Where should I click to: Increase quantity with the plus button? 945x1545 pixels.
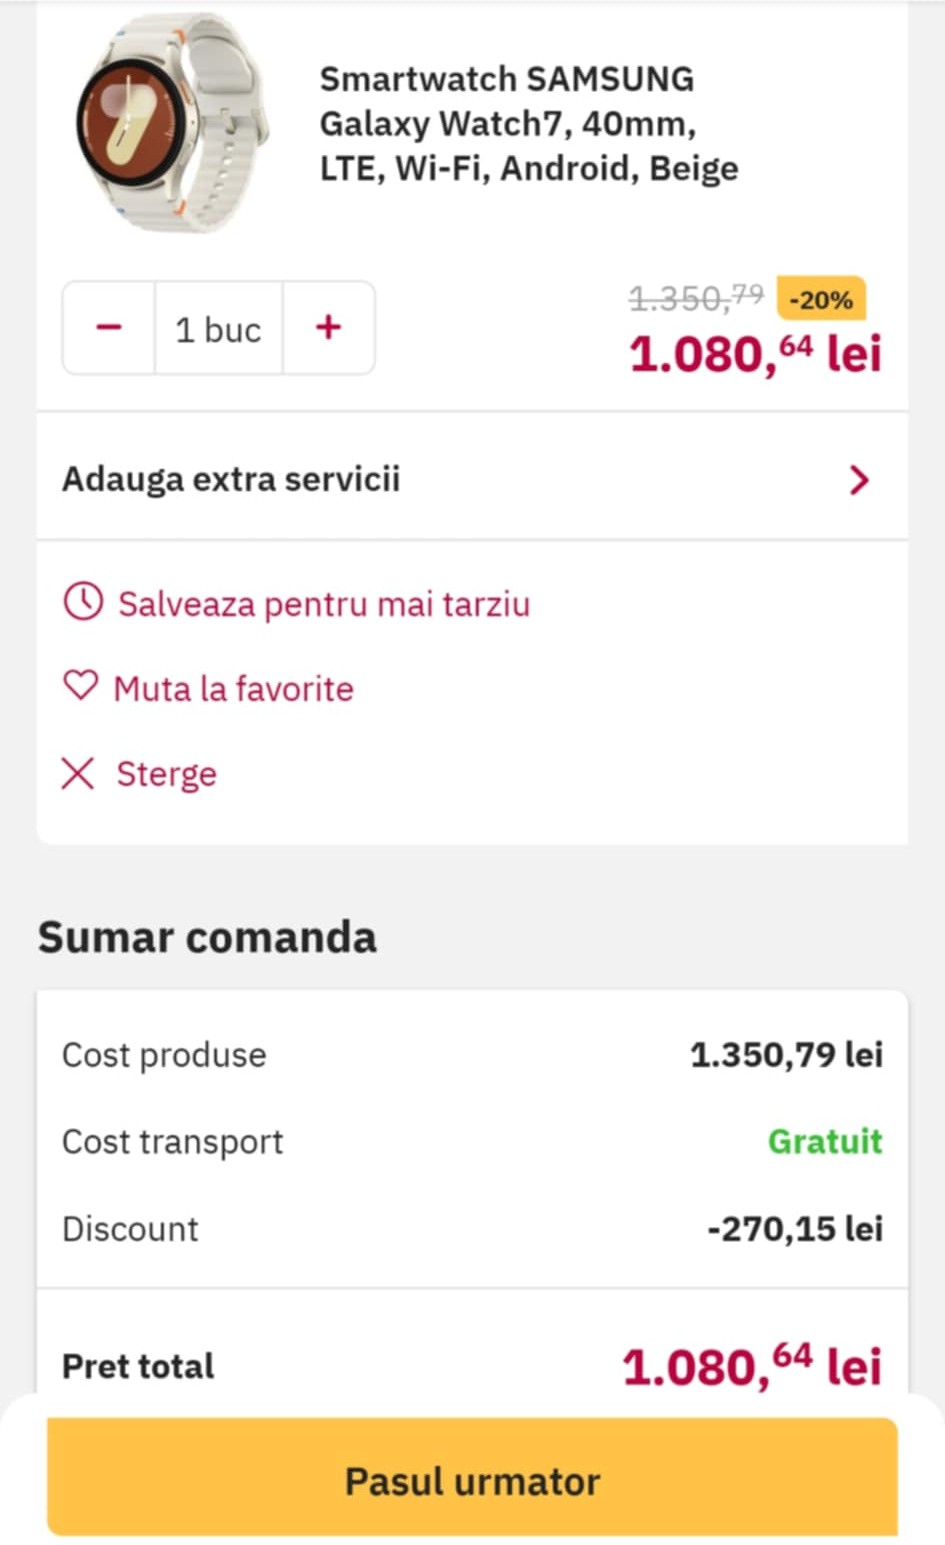(x=328, y=328)
